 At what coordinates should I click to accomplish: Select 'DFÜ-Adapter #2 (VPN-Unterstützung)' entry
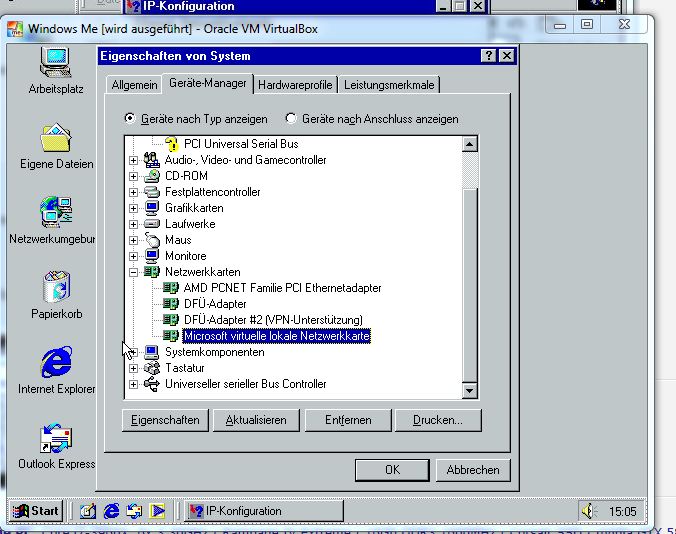pos(273,320)
